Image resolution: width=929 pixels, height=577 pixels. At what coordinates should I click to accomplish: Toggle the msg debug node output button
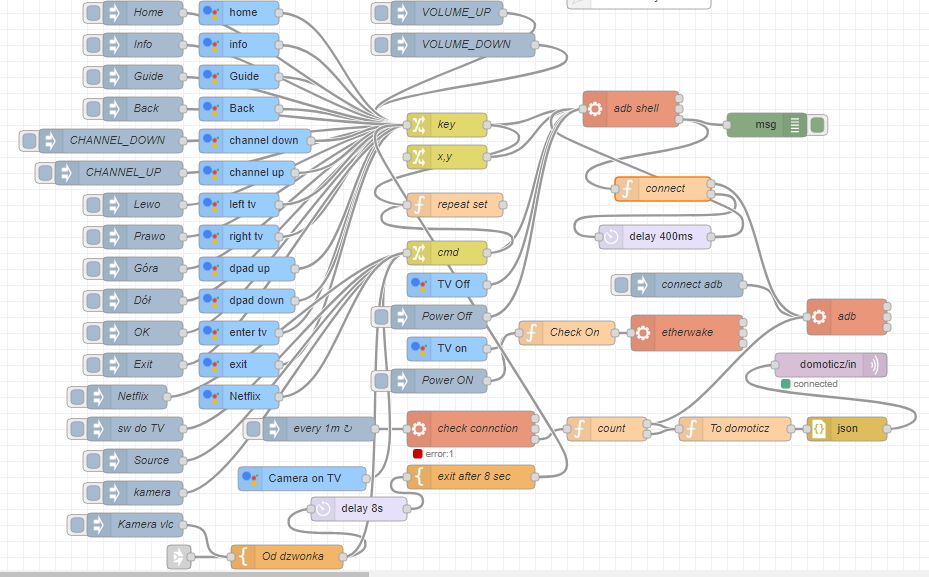click(818, 125)
